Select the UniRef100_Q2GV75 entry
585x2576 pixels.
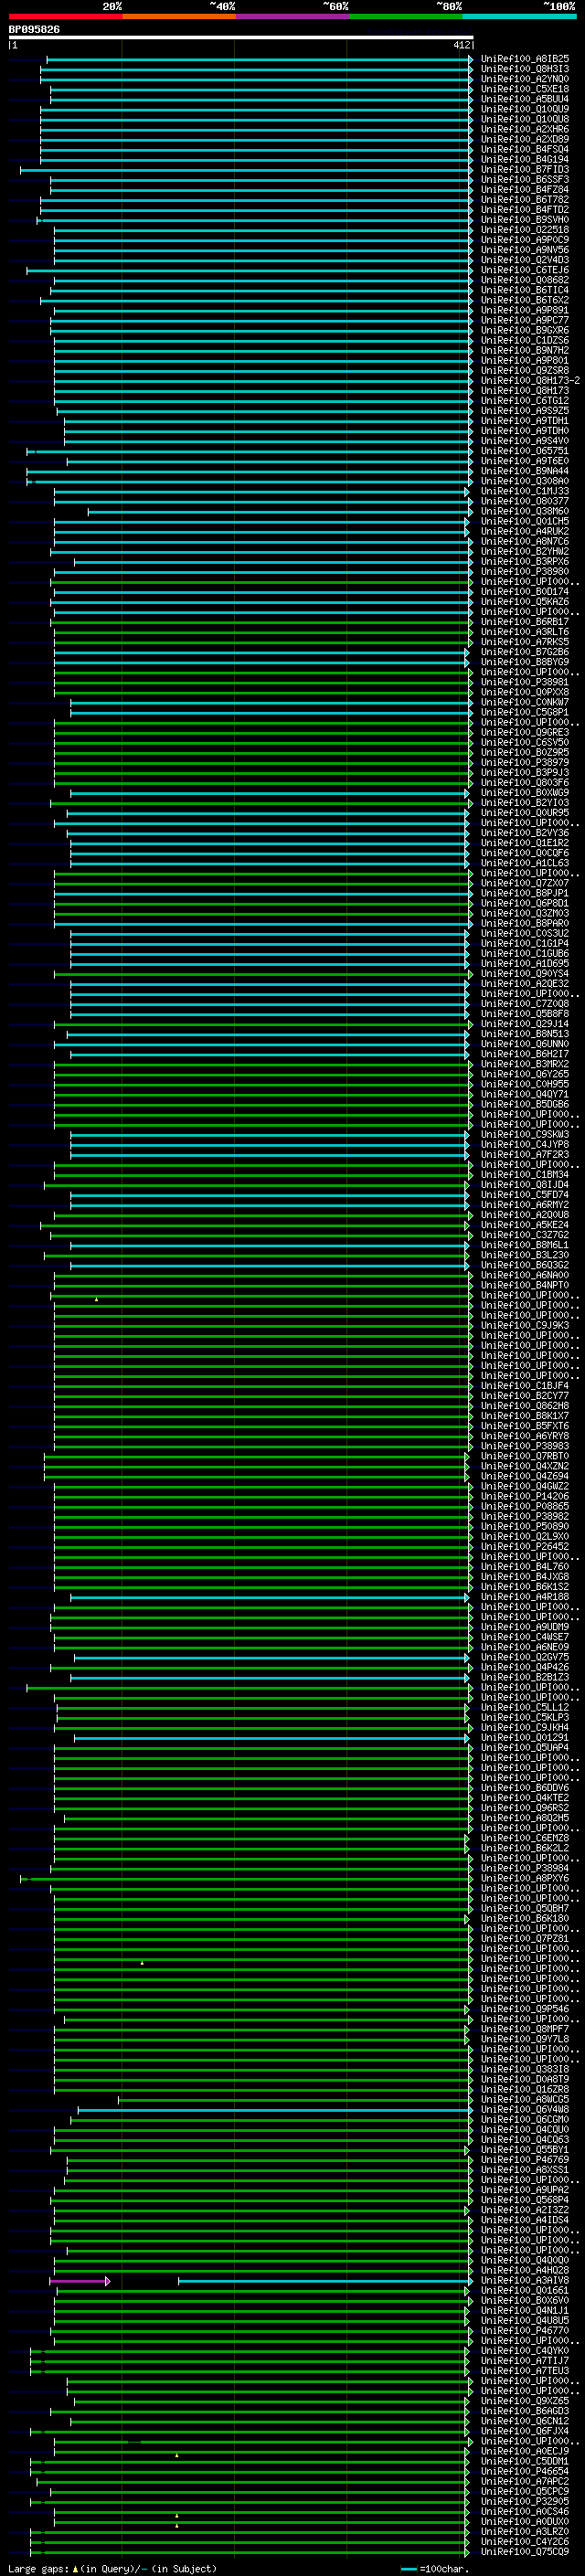[525, 1657]
